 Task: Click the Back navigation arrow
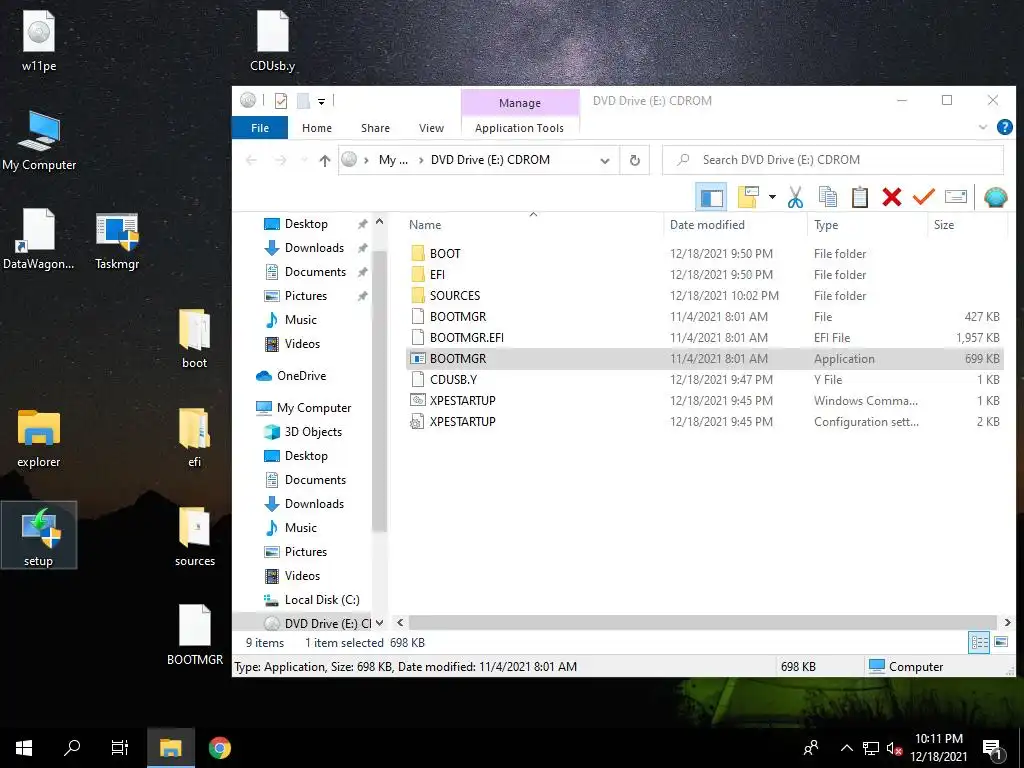tap(251, 160)
